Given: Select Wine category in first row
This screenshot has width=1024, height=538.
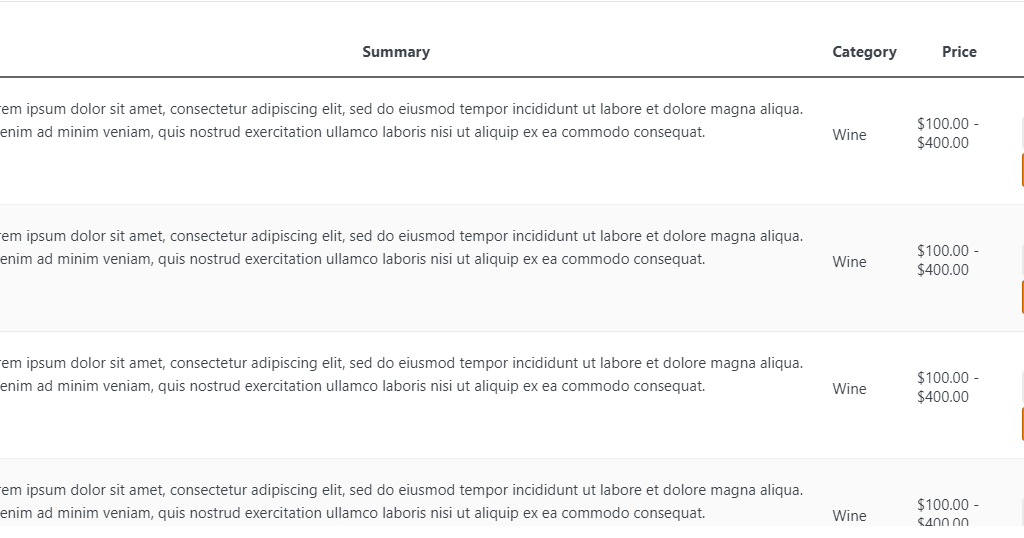Looking at the screenshot, I should pos(849,135).
